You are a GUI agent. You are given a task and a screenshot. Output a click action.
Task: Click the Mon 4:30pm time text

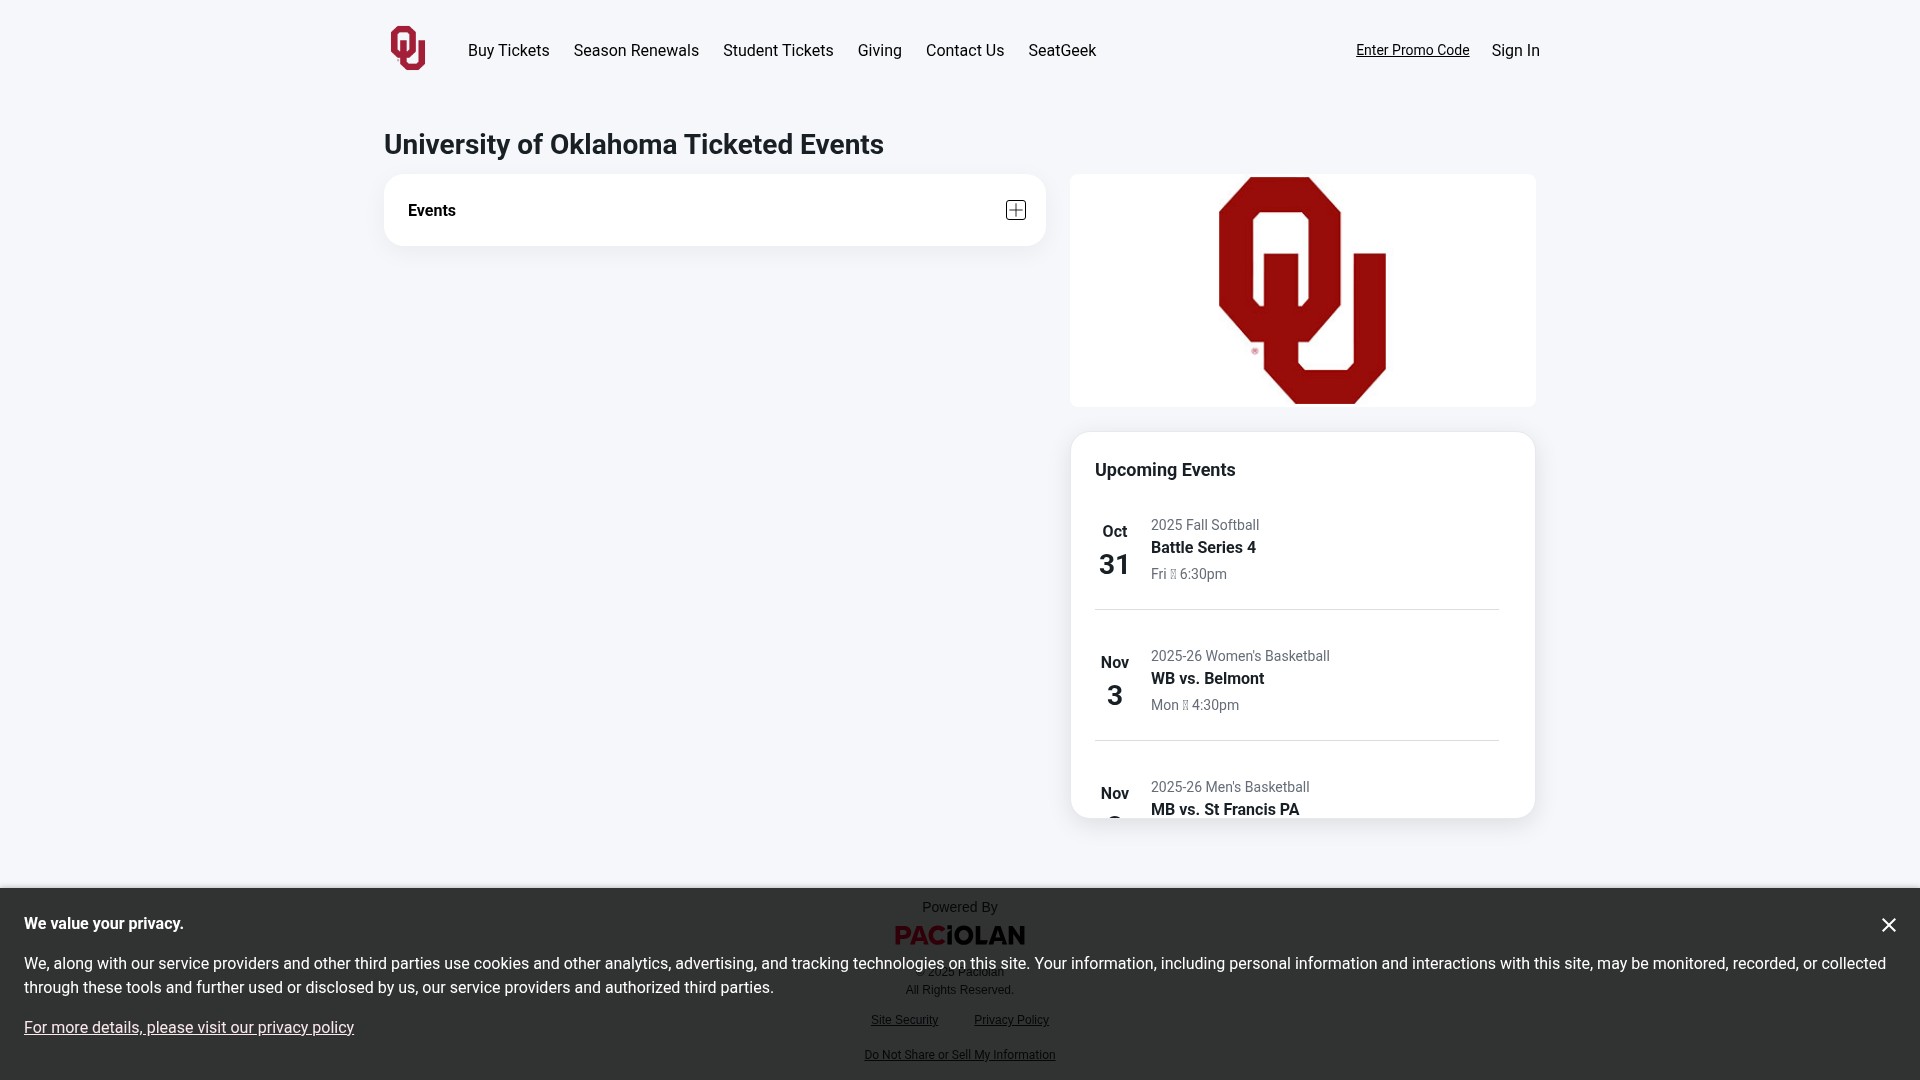point(1195,705)
